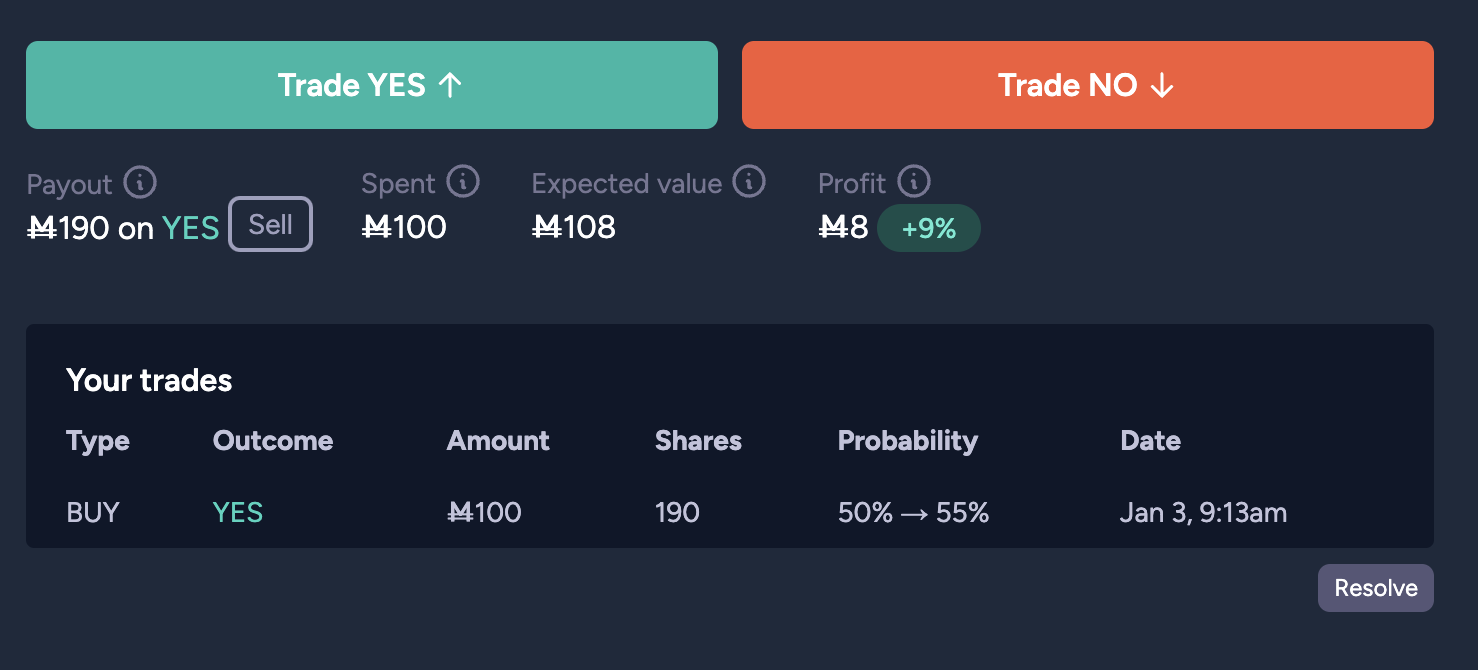Click the YES outcome in trade row
1478x670 pixels.
238,513
